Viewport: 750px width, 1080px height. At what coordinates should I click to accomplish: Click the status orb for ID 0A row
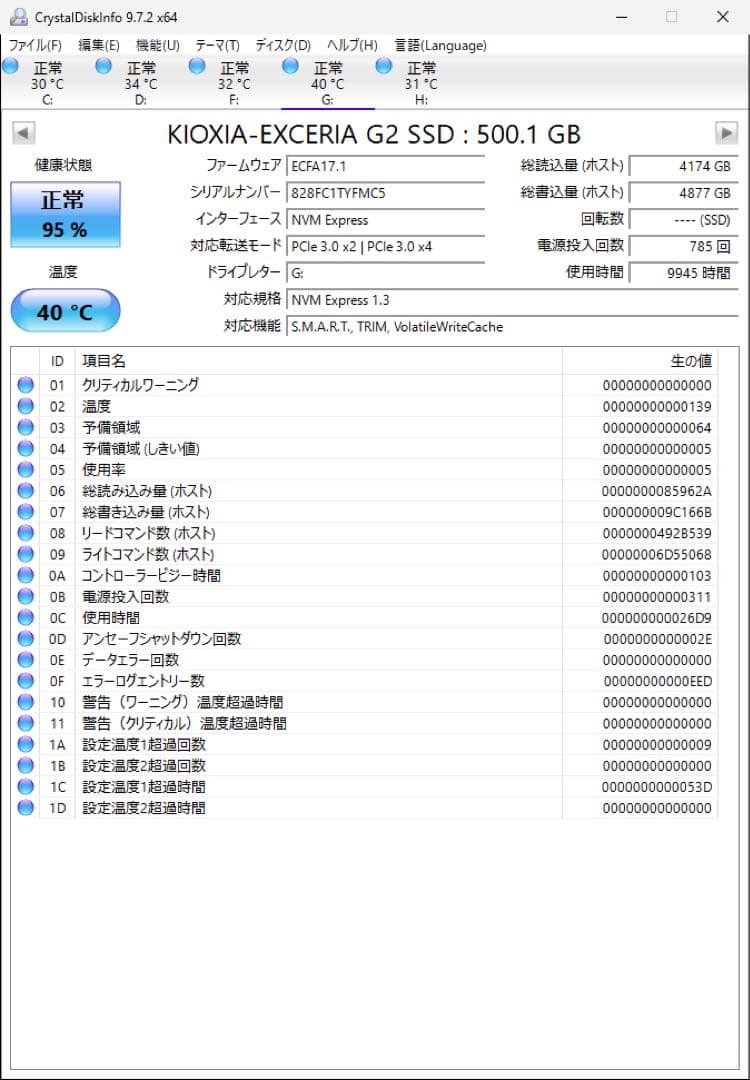25,575
